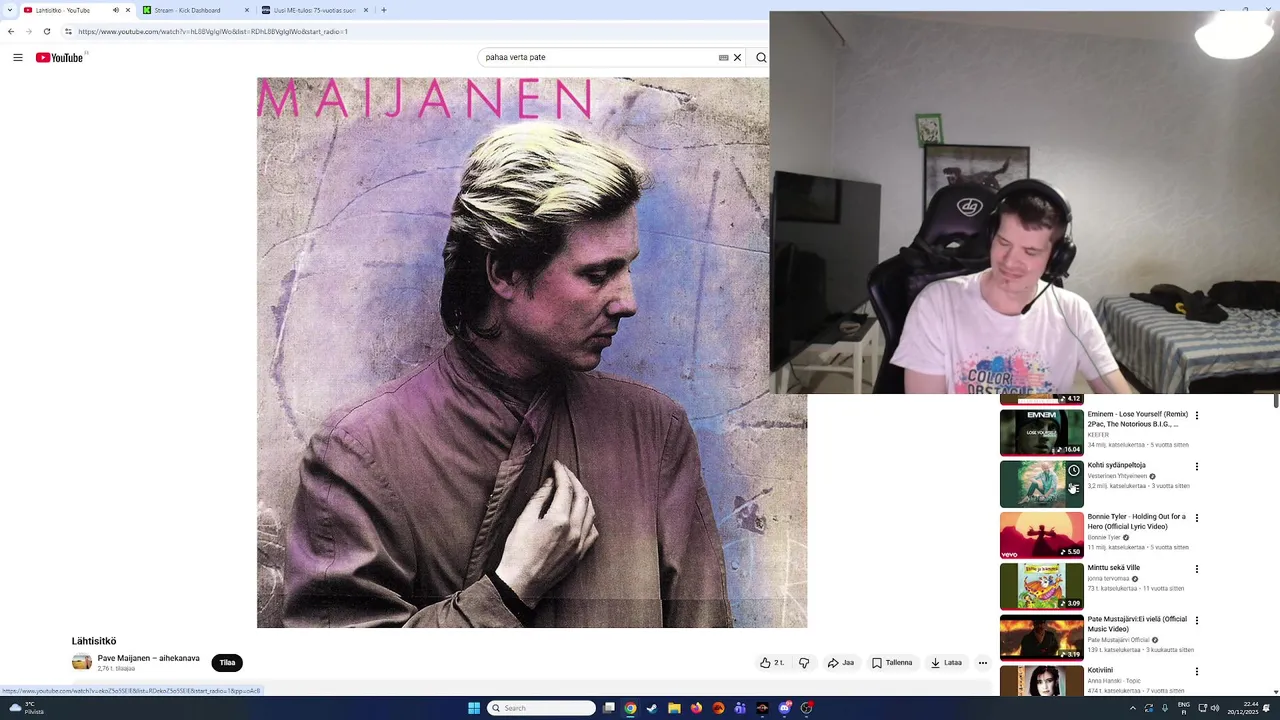
Task: Clear the search box with the X
Action: 738,58
